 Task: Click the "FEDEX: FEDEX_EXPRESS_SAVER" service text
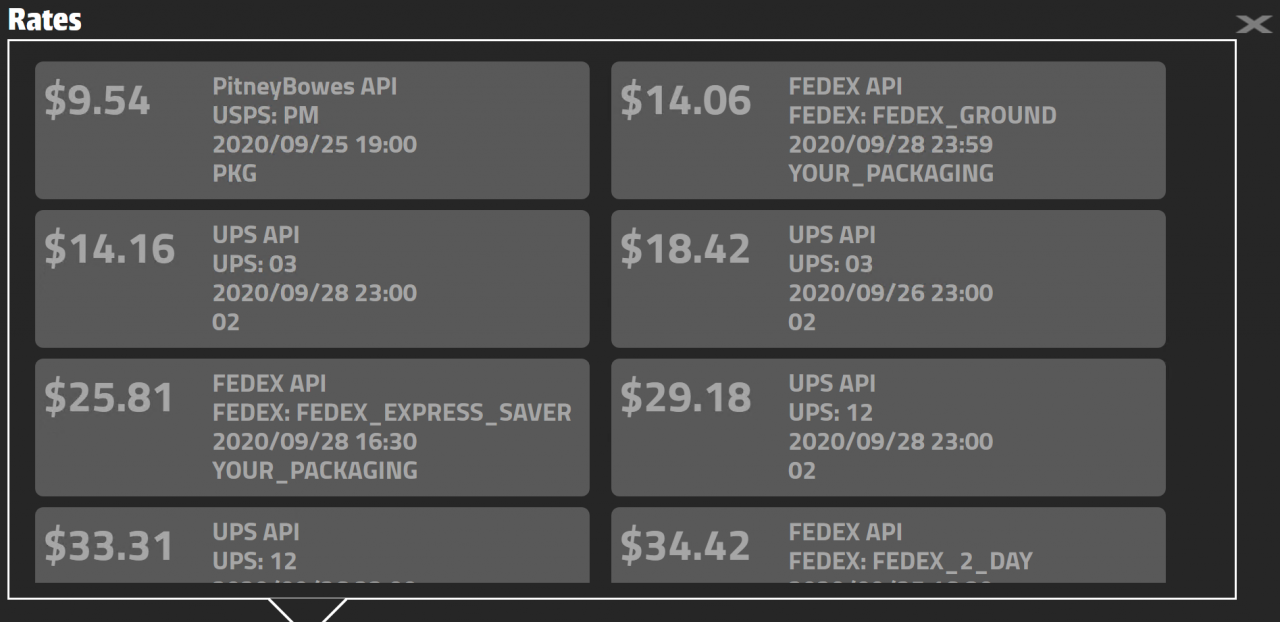[392, 413]
